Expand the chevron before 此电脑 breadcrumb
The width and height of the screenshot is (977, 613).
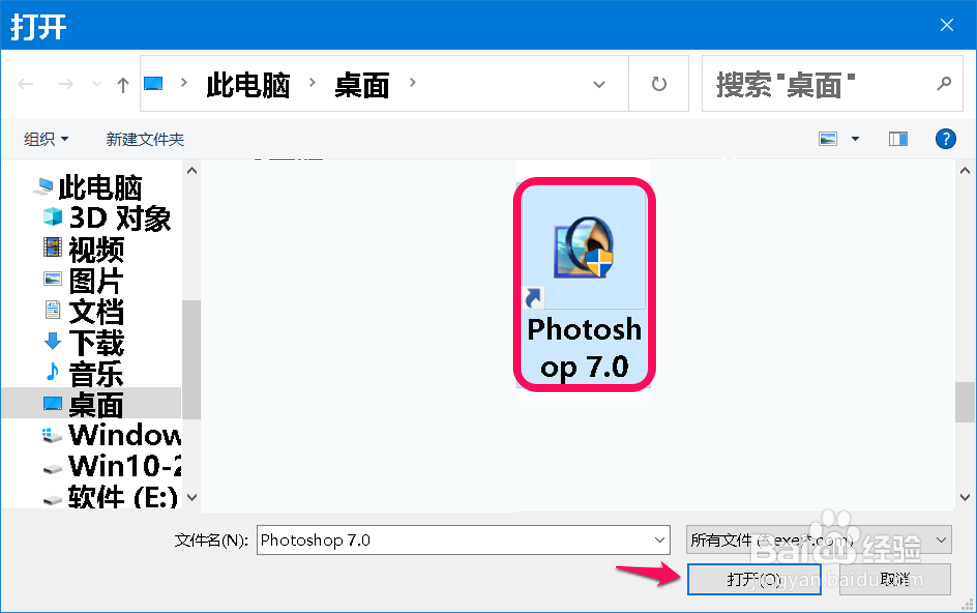(x=184, y=82)
